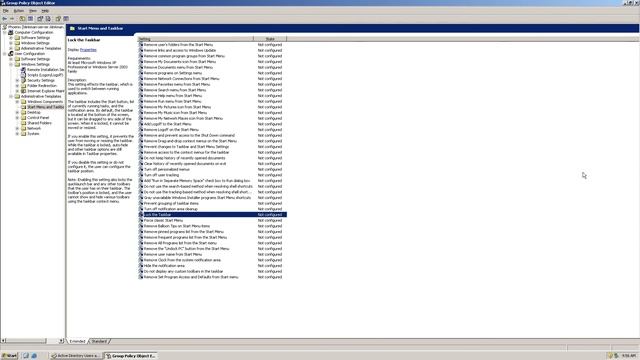The height and width of the screenshot is (360, 640).
Task: Expand the Network tree node
Action: pyautogui.click(x=17, y=128)
